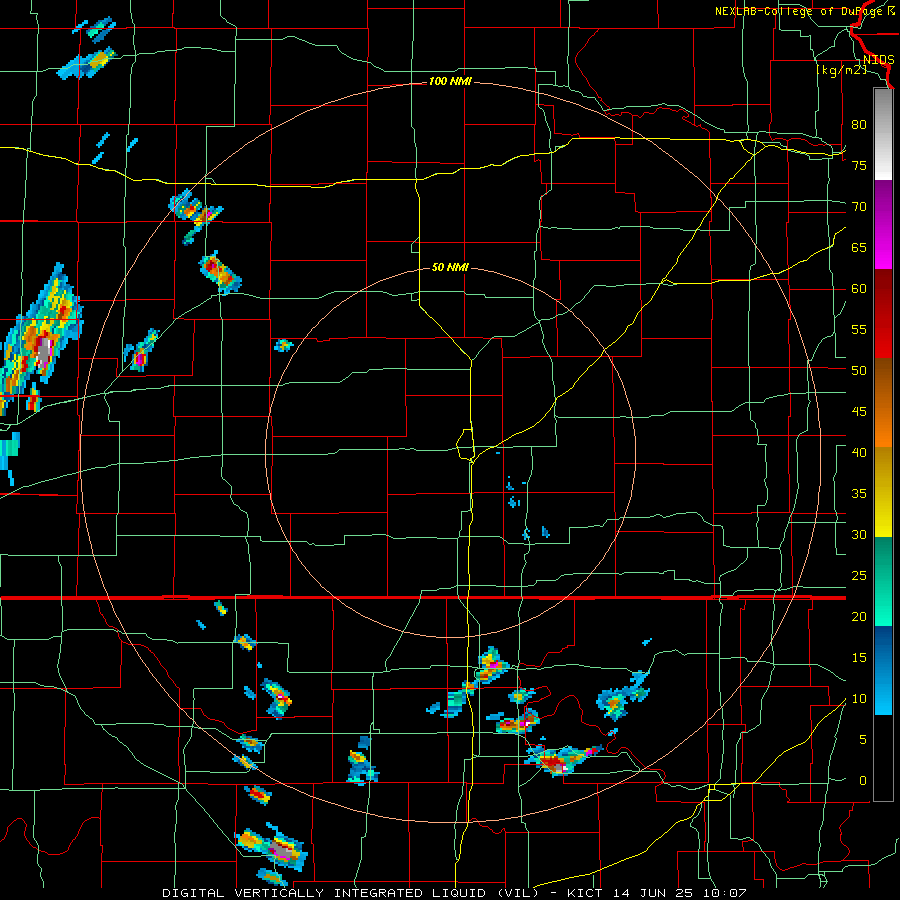The height and width of the screenshot is (900, 900).
Task: Click the "NIDS" label above the scale
Action: (x=878, y=60)
